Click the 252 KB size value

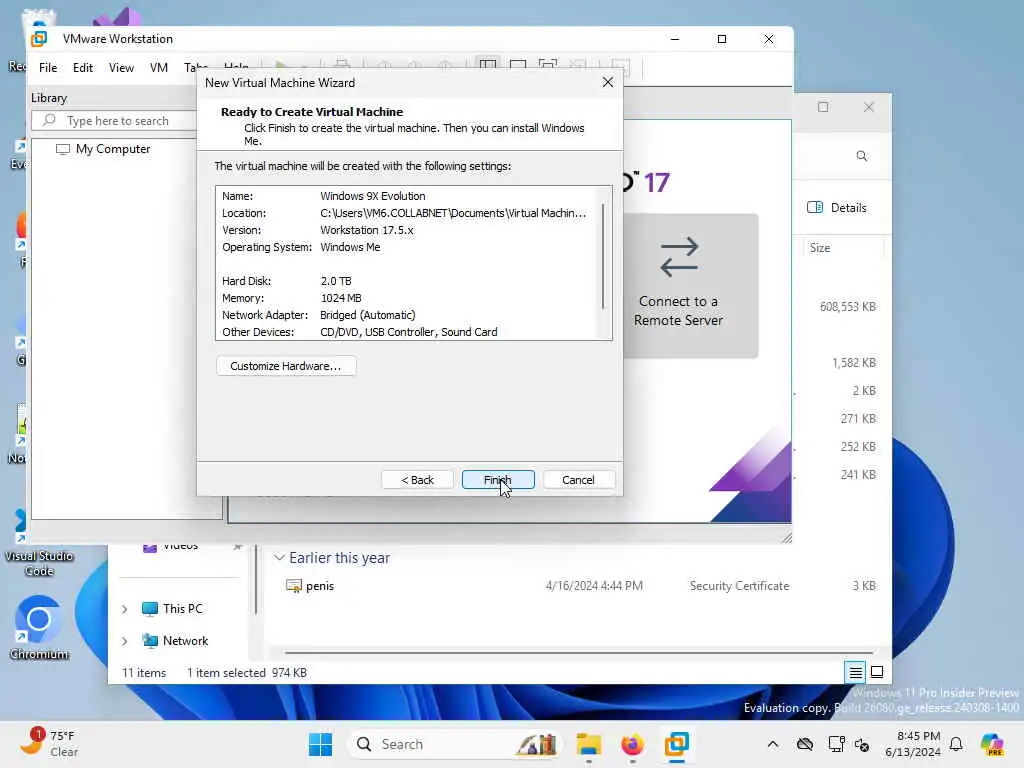click(858, 447)
